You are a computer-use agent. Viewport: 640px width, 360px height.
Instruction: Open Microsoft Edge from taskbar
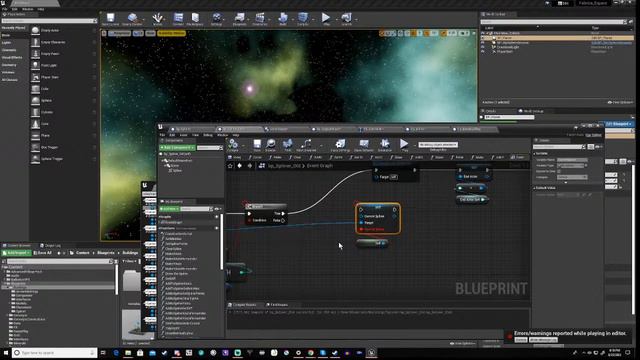click(x=116, y=353)
